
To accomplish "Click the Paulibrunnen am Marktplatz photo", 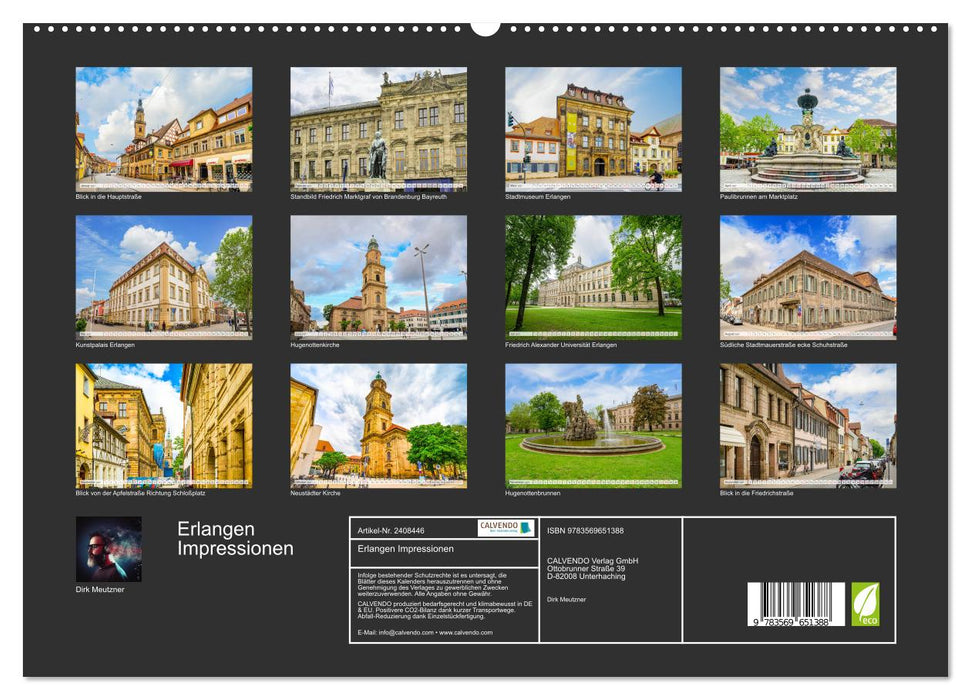I will point(808,129).
